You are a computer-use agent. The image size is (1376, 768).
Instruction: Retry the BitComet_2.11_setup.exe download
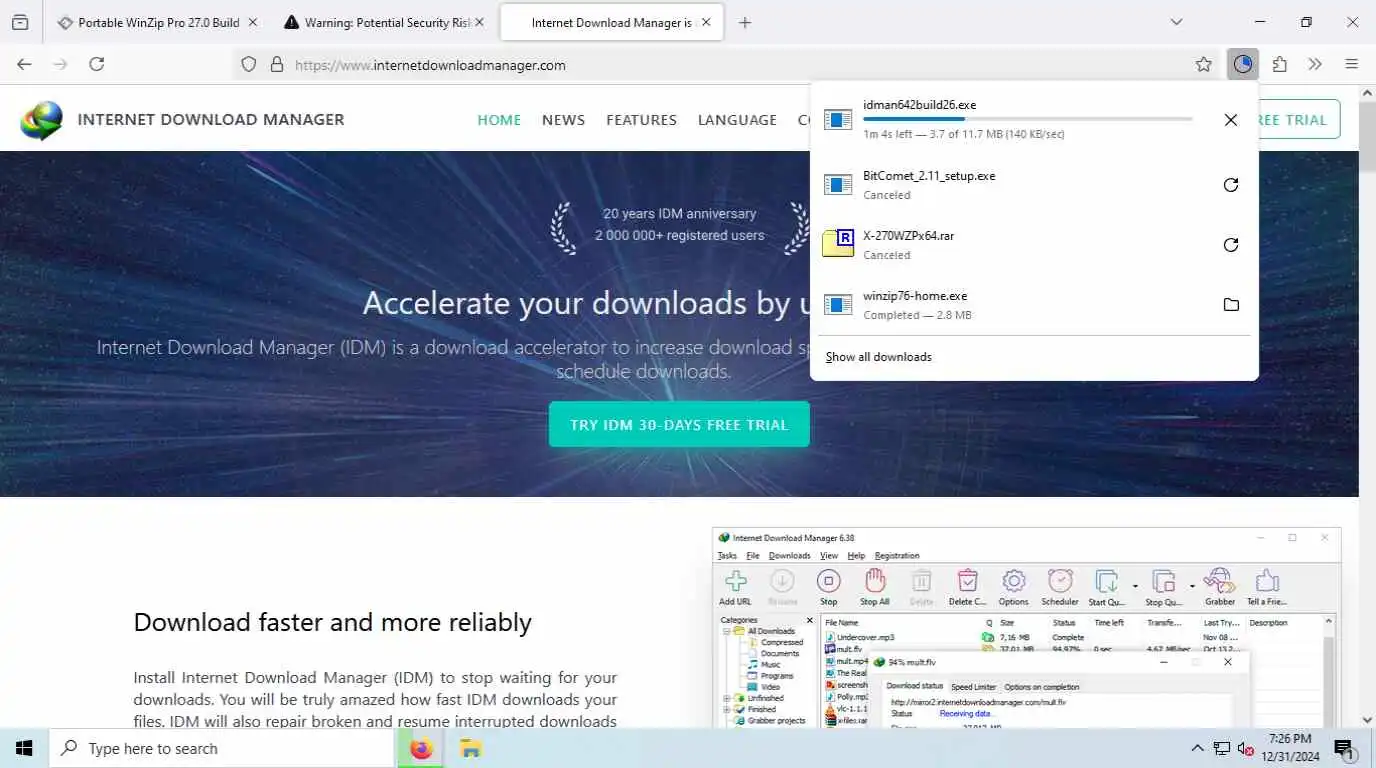[x=1231, y=185]
